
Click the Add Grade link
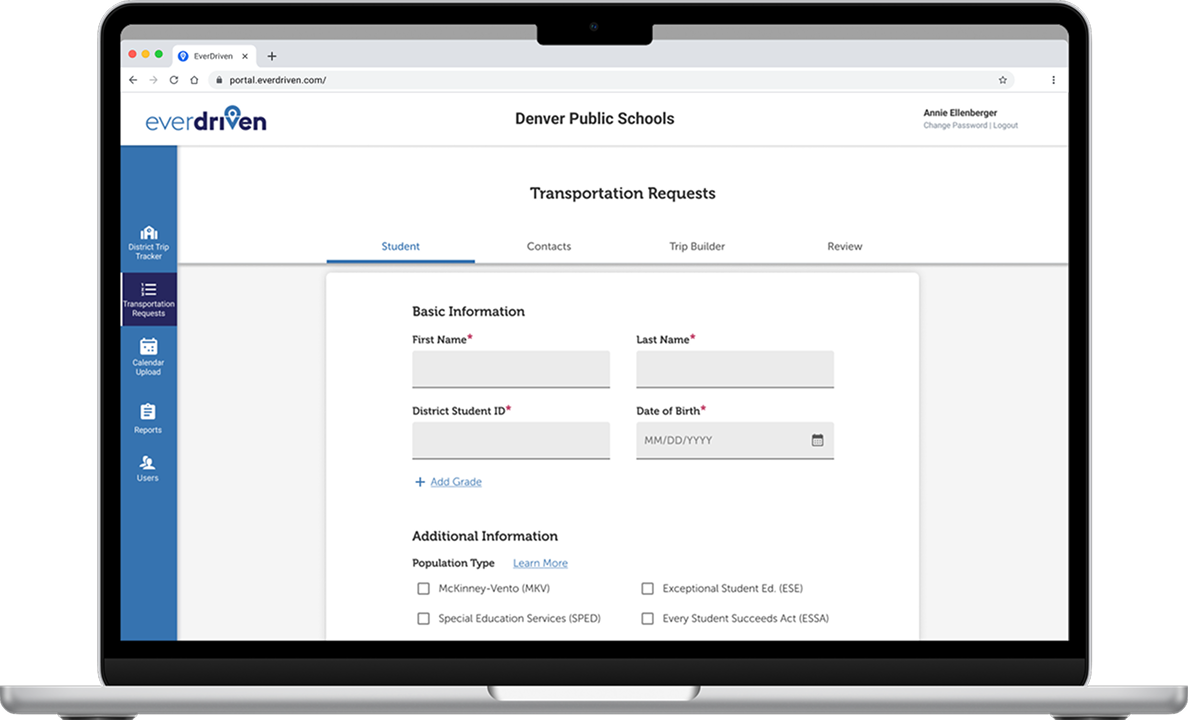click(456, 482)
